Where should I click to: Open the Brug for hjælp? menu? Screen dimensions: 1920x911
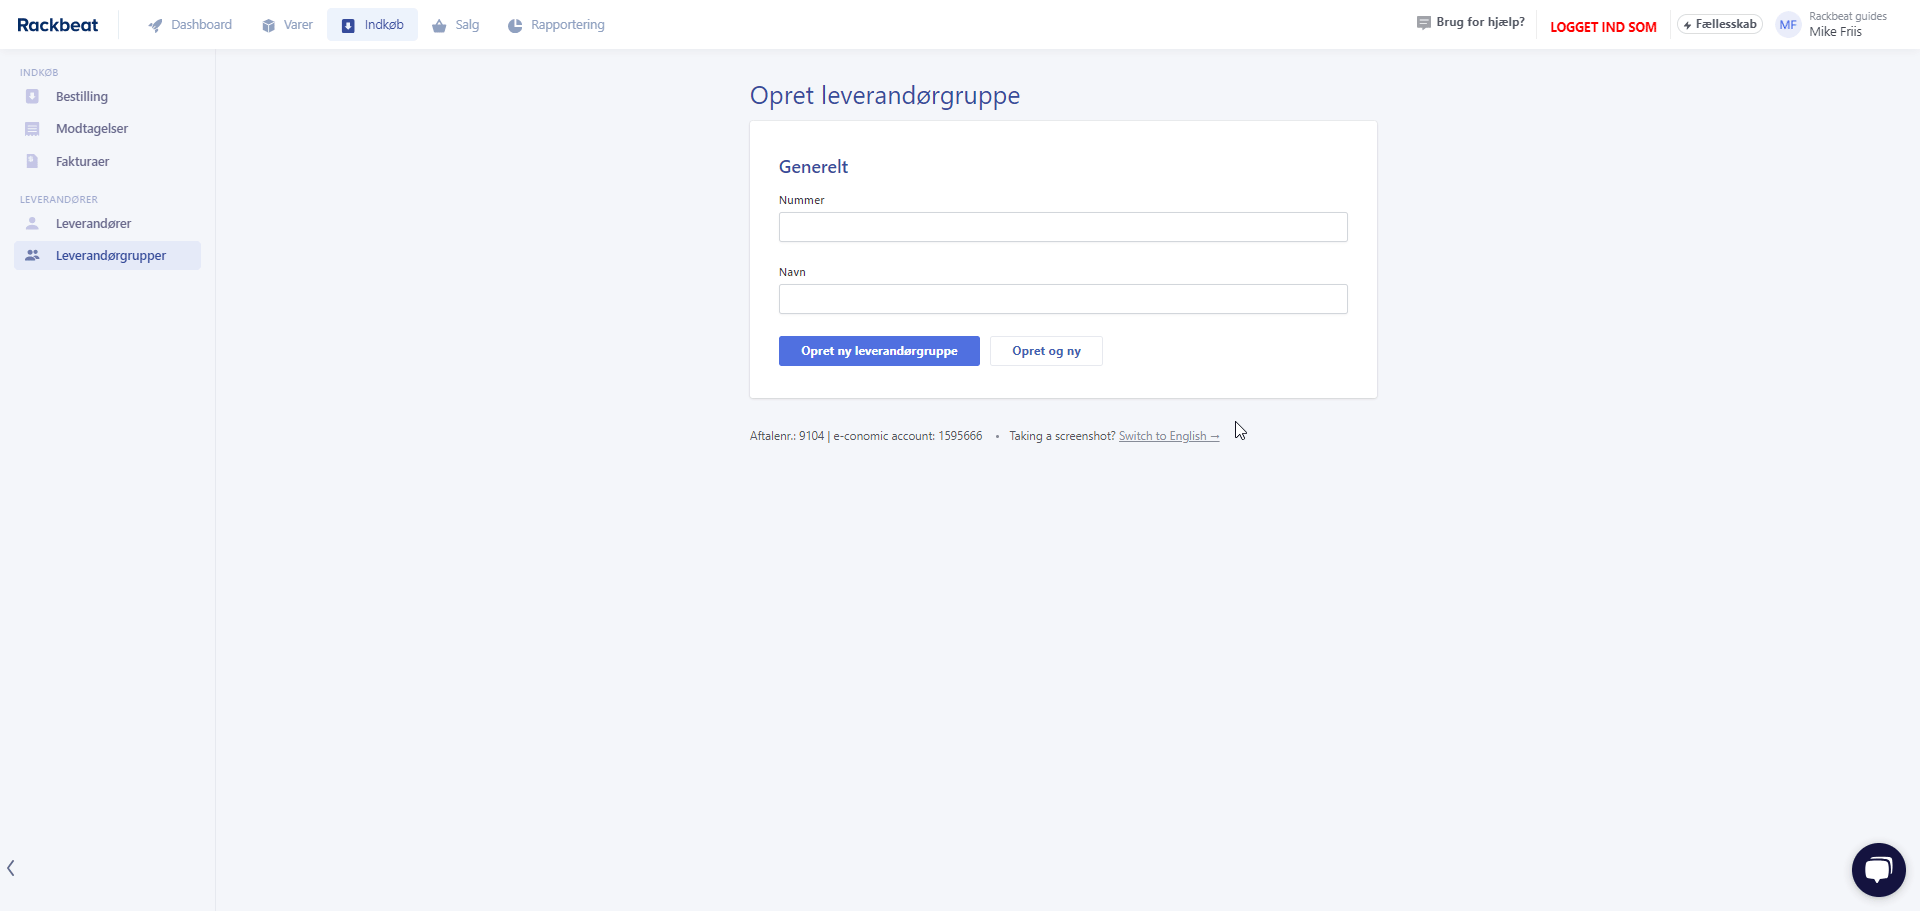coord(1469,22)
